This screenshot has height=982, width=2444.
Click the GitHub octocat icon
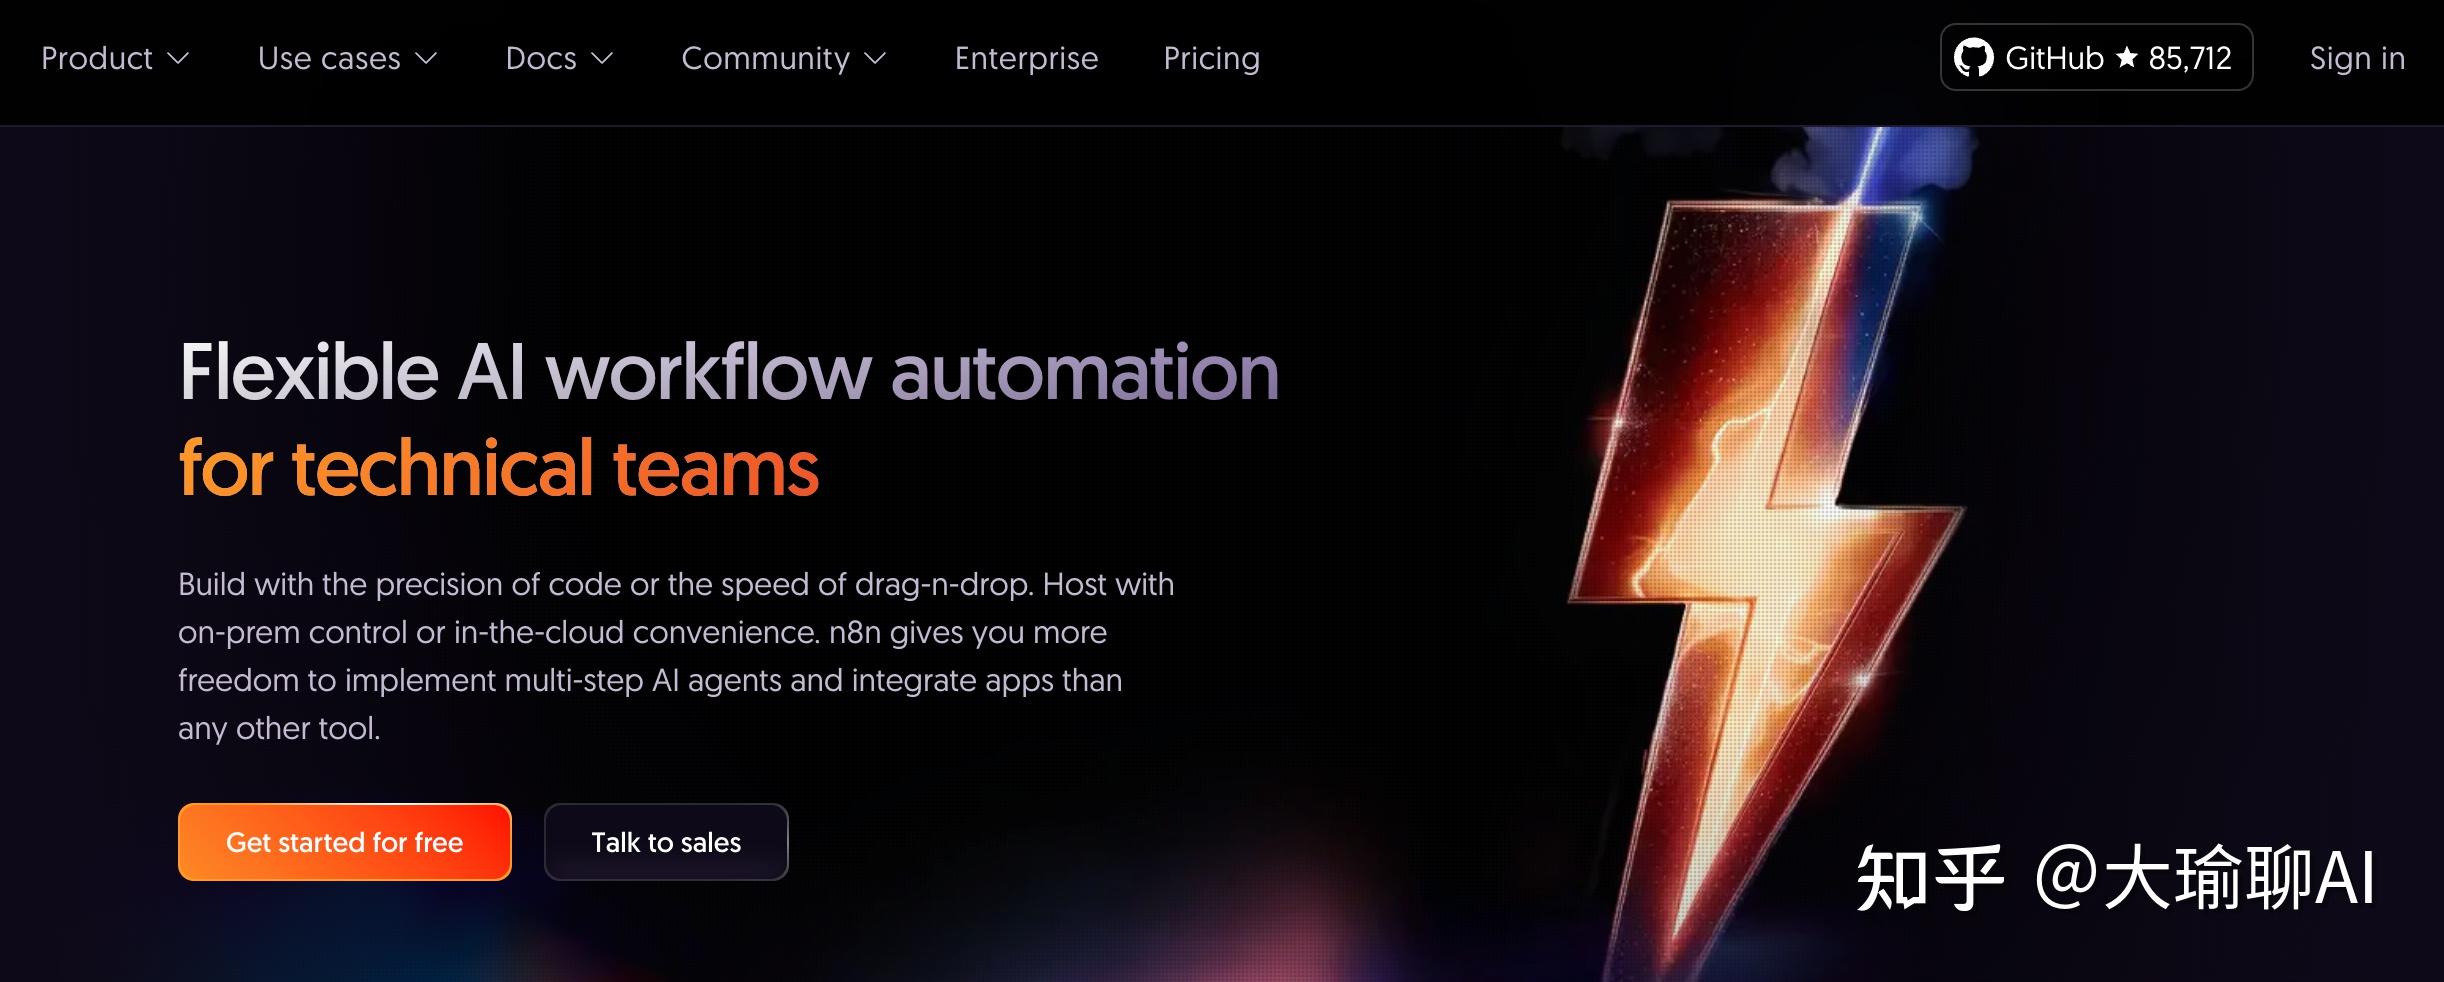[x=1974, y=58]
